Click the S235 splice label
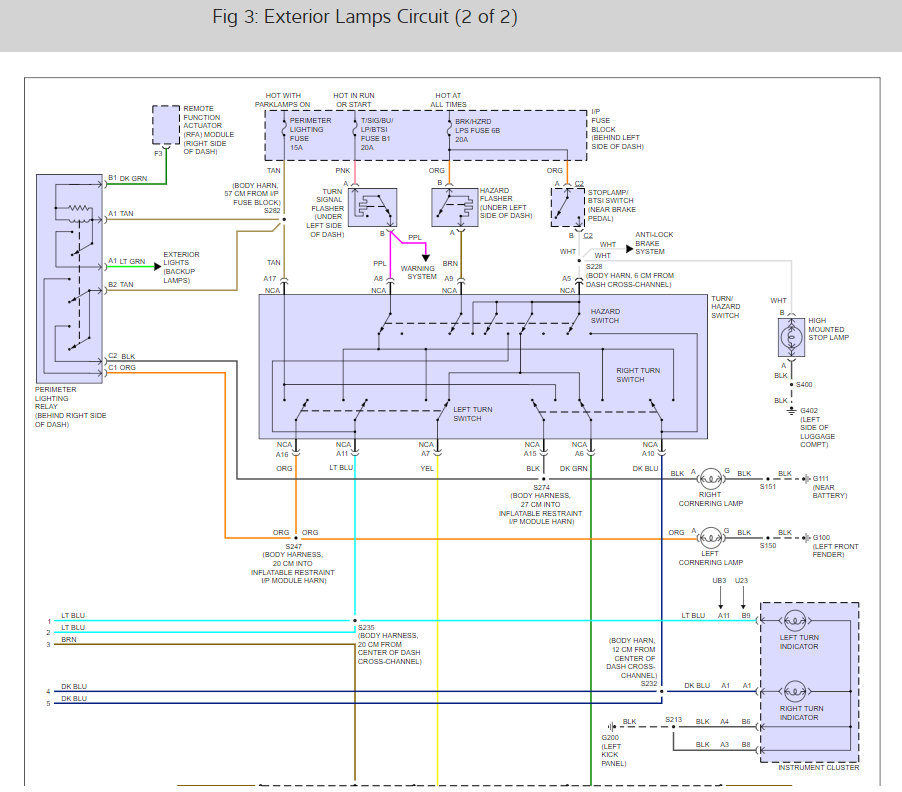 click(x=366, y=628)
